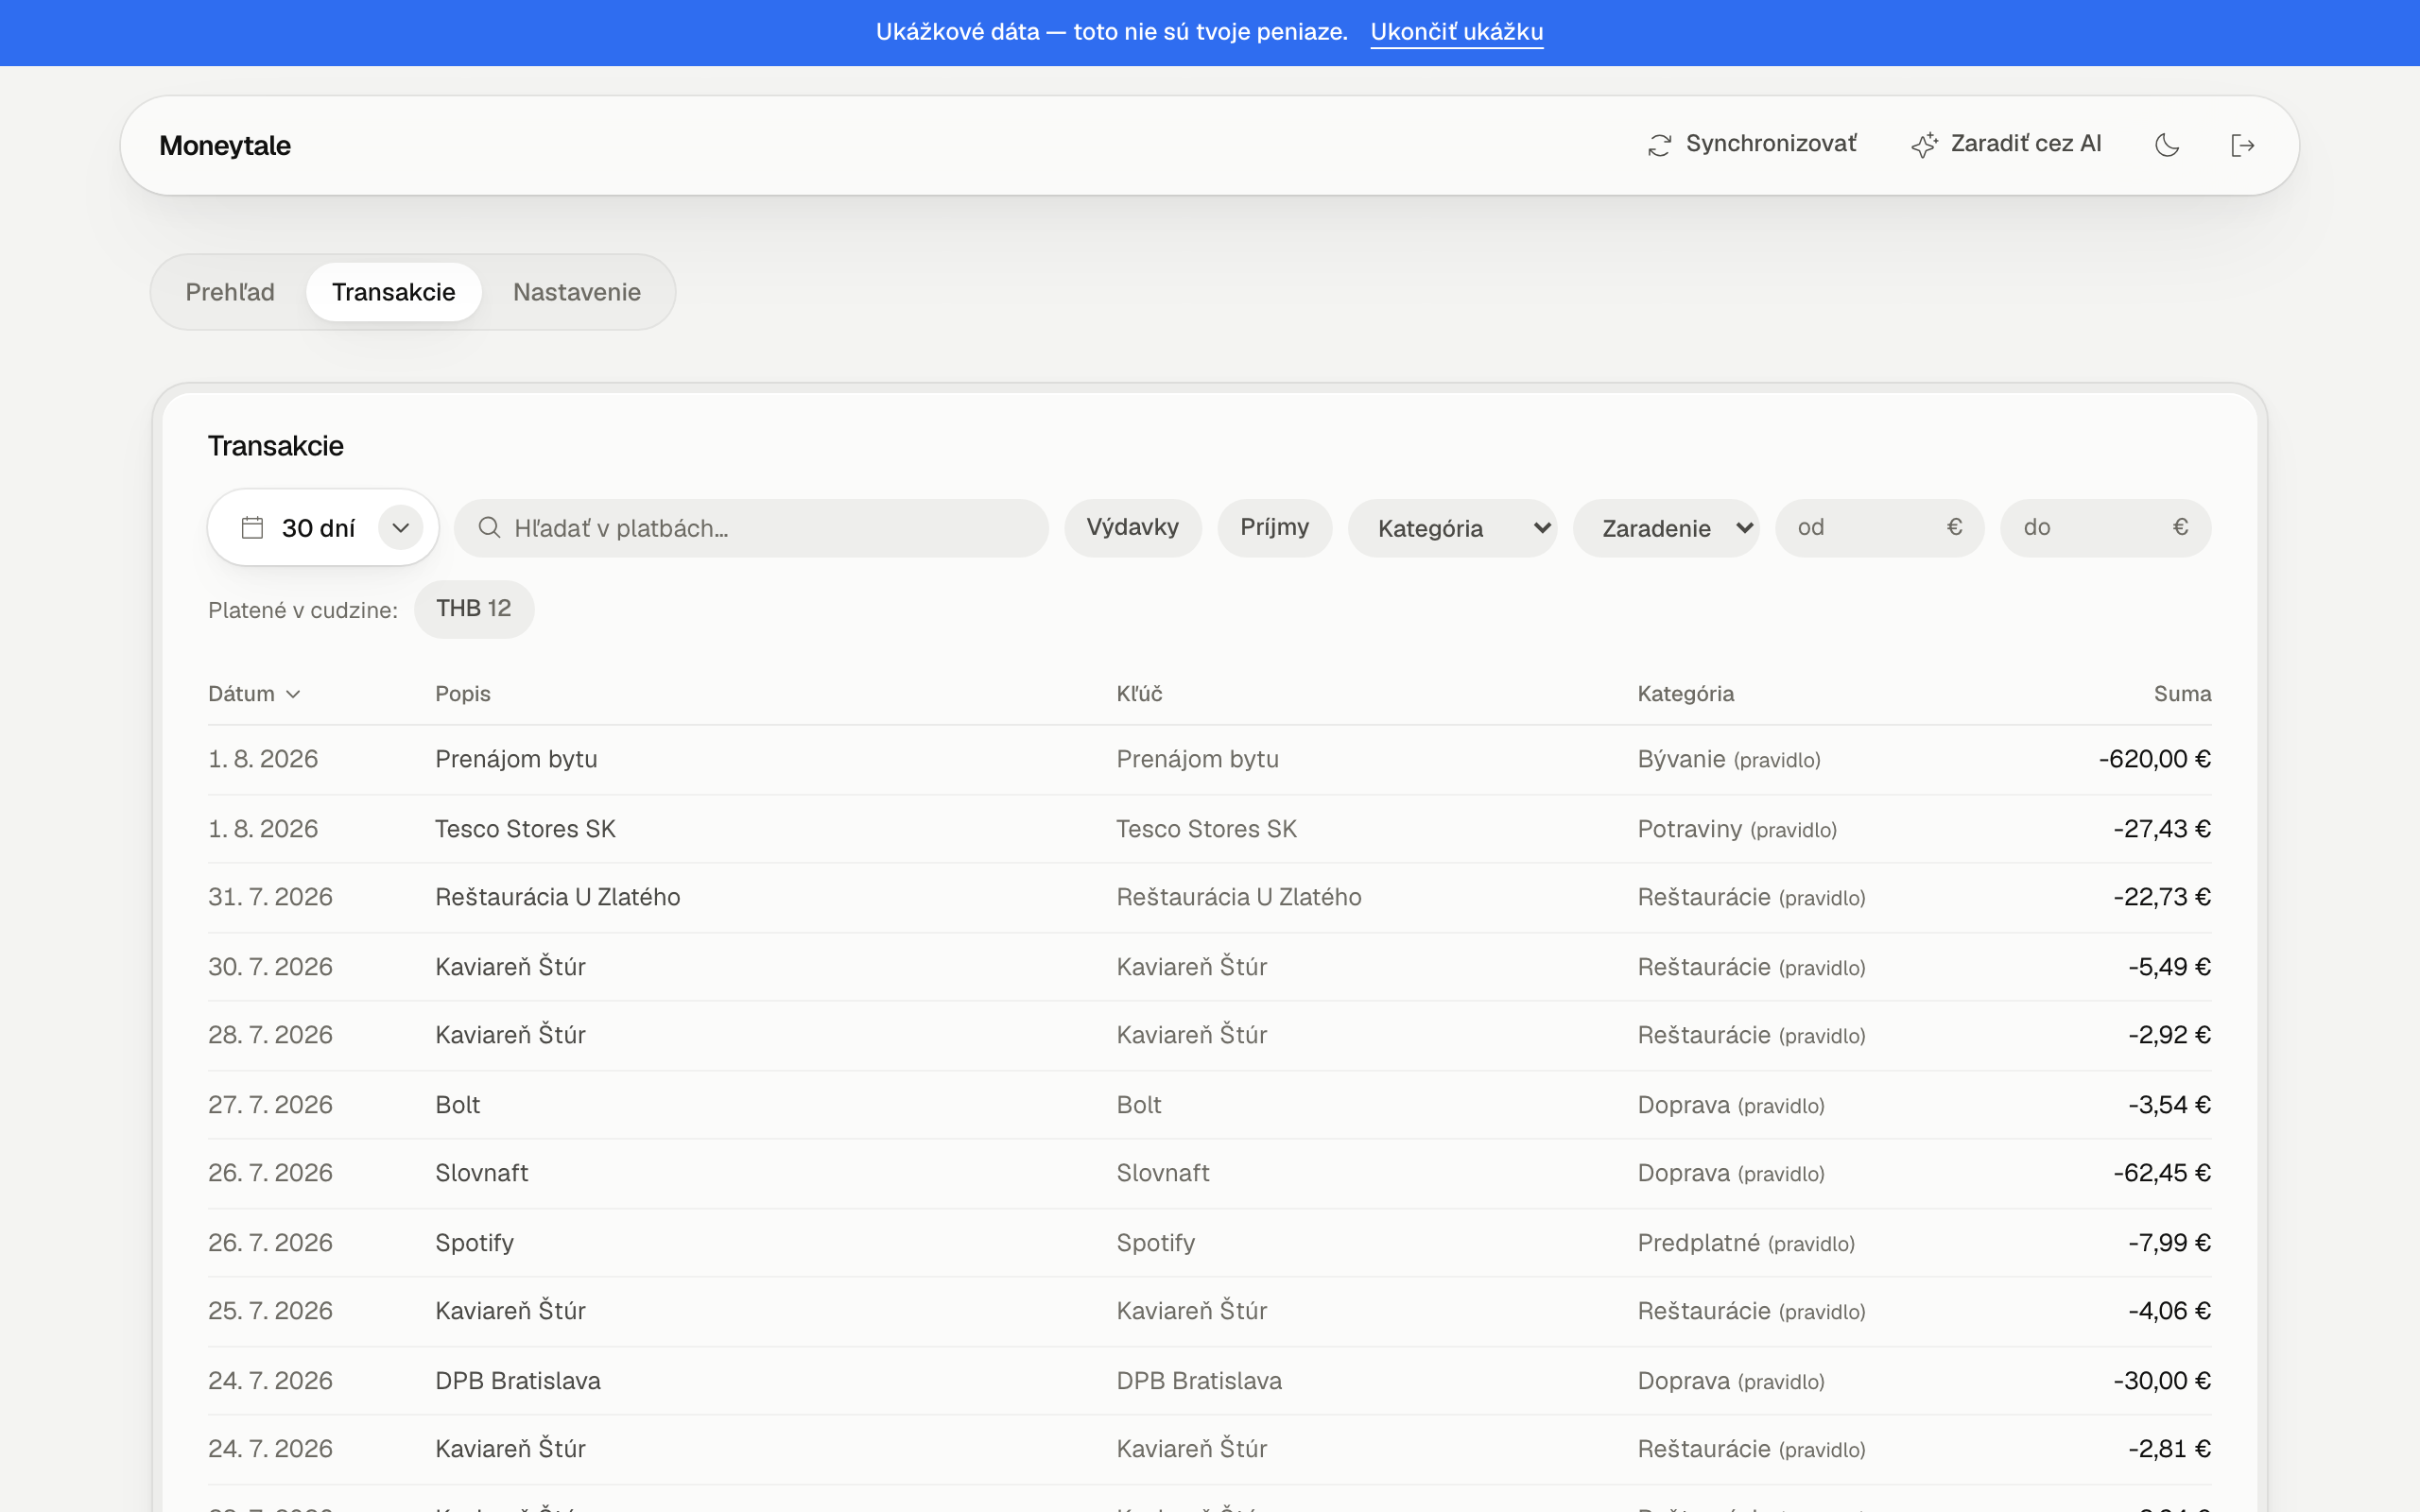Viewport: 2420px width, 1512px height.
Task: Click the Ukončiť ukážku link
Action: [1457, 32]
